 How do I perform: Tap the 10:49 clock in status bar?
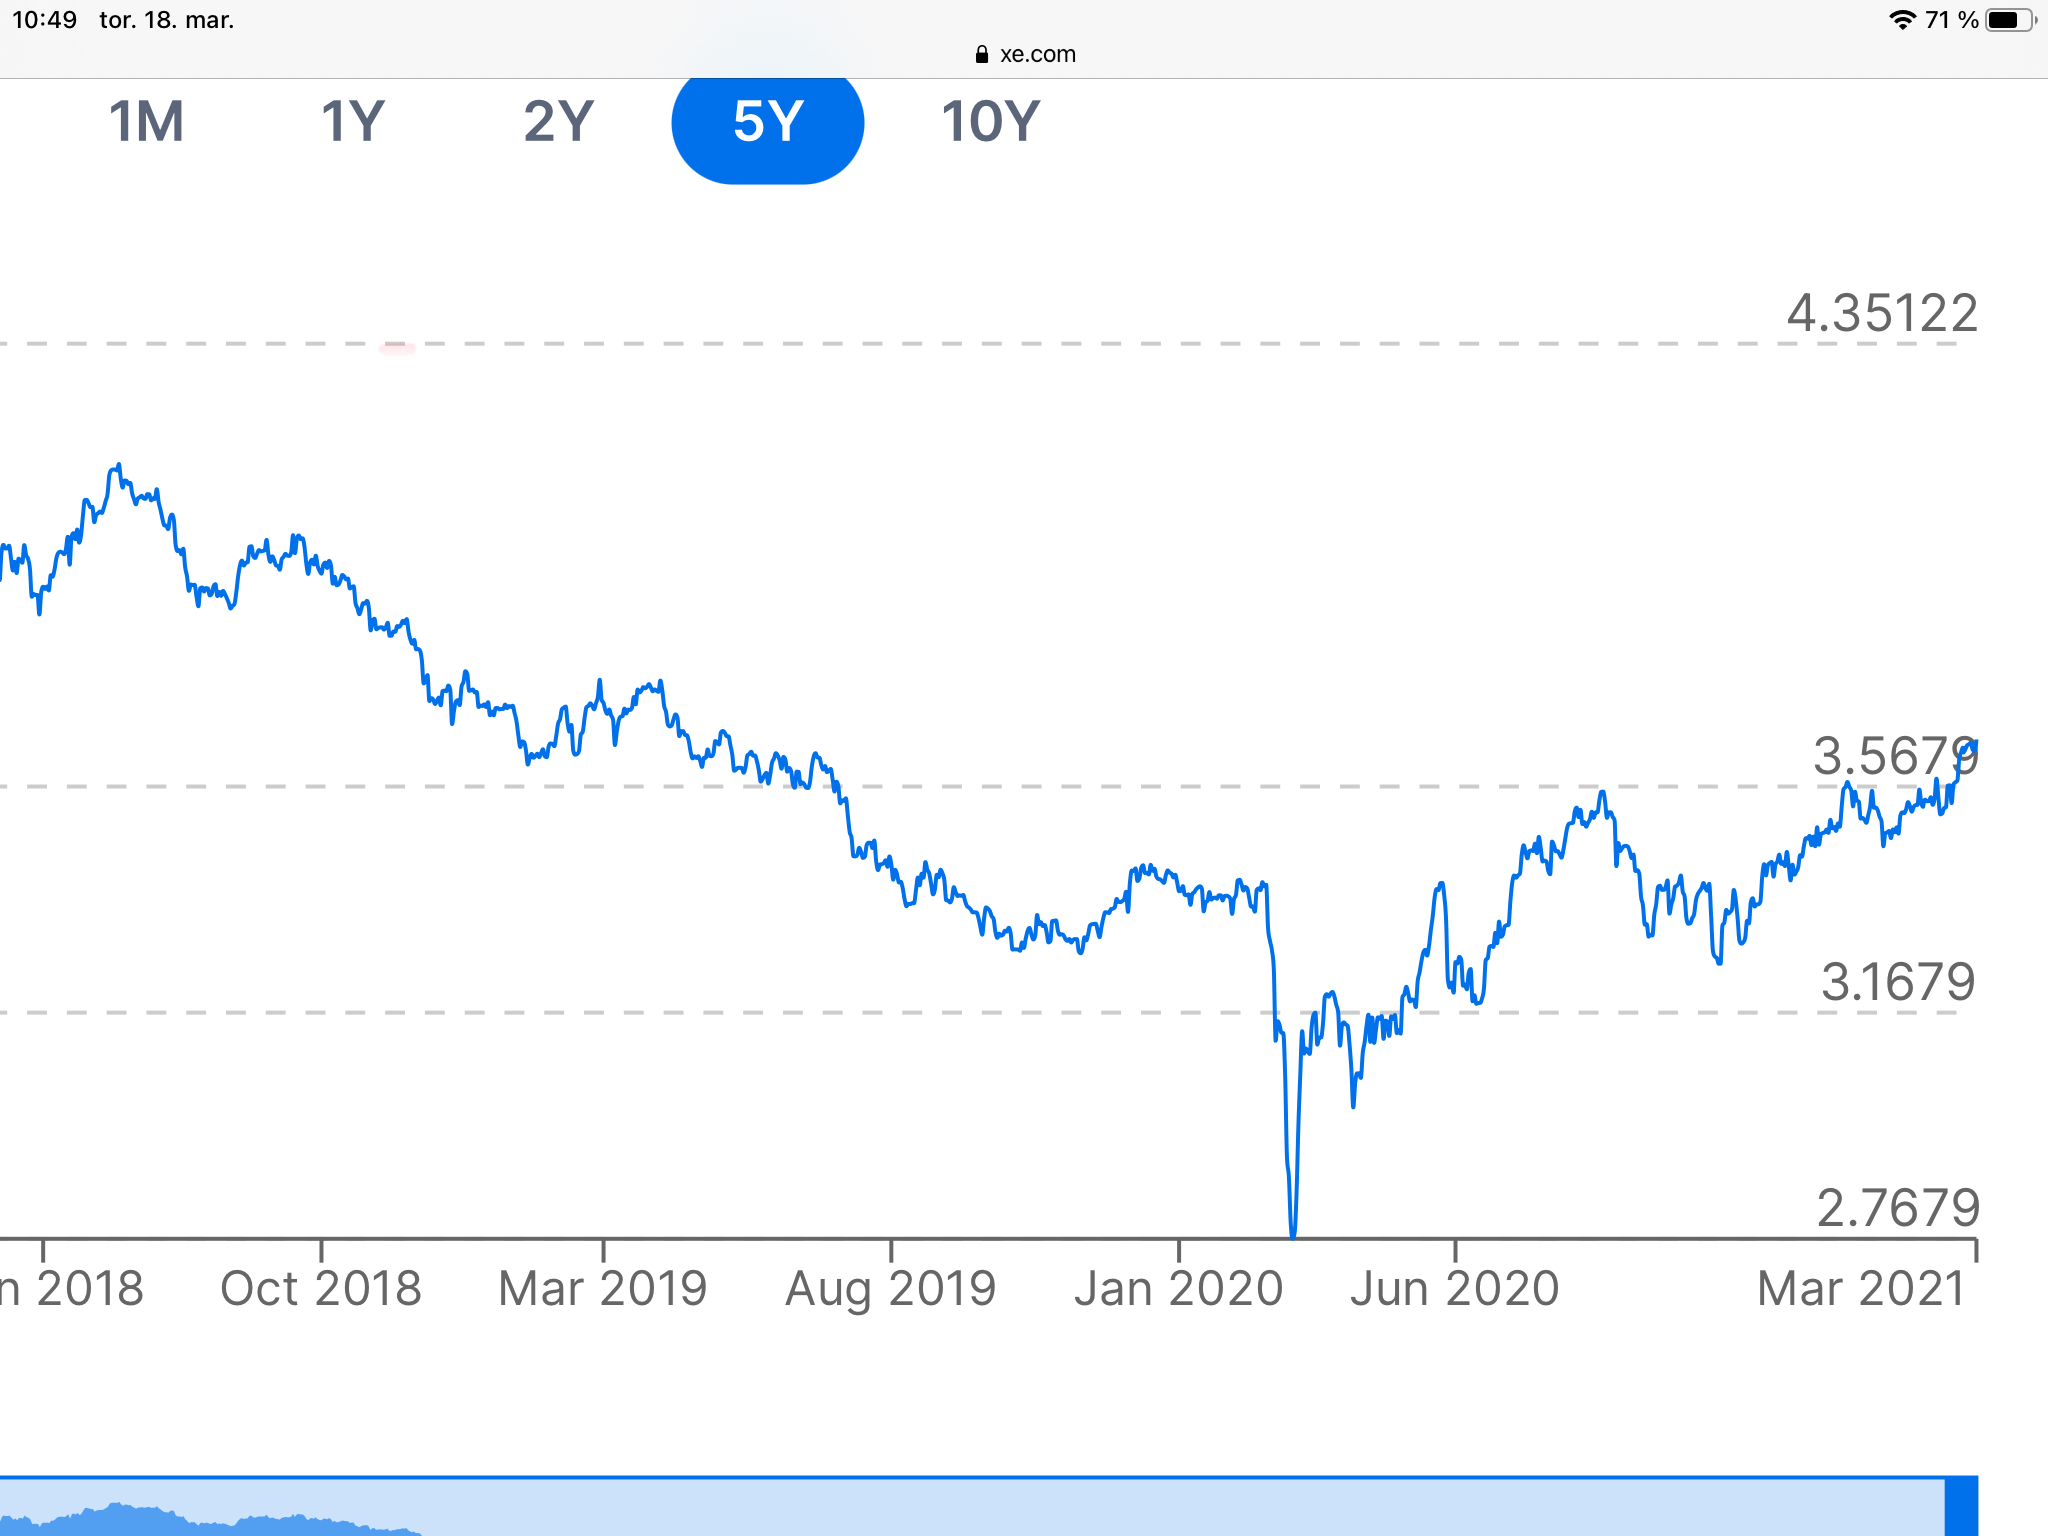[x=44, y=20]
